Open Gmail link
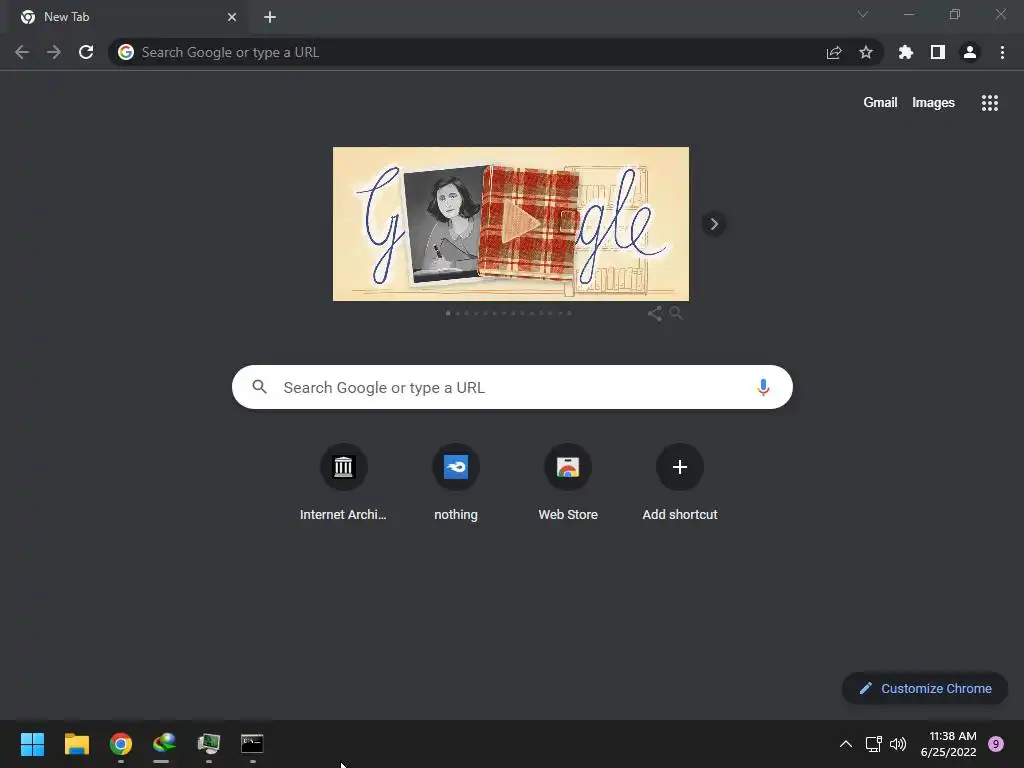 [x=880, y=103]
